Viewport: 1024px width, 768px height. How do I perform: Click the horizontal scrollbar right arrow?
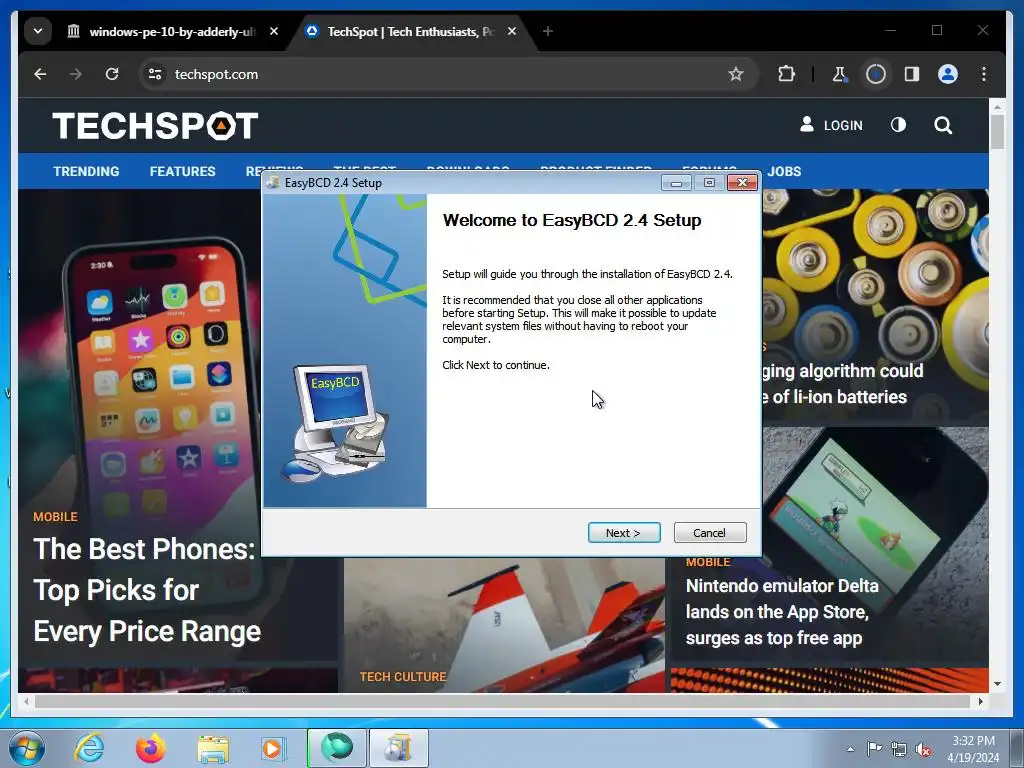981,701
